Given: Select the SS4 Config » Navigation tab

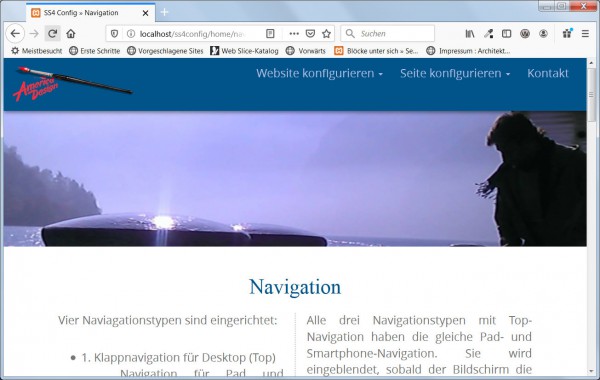Looking at the screenshot, I should click(x=91, y=13).
